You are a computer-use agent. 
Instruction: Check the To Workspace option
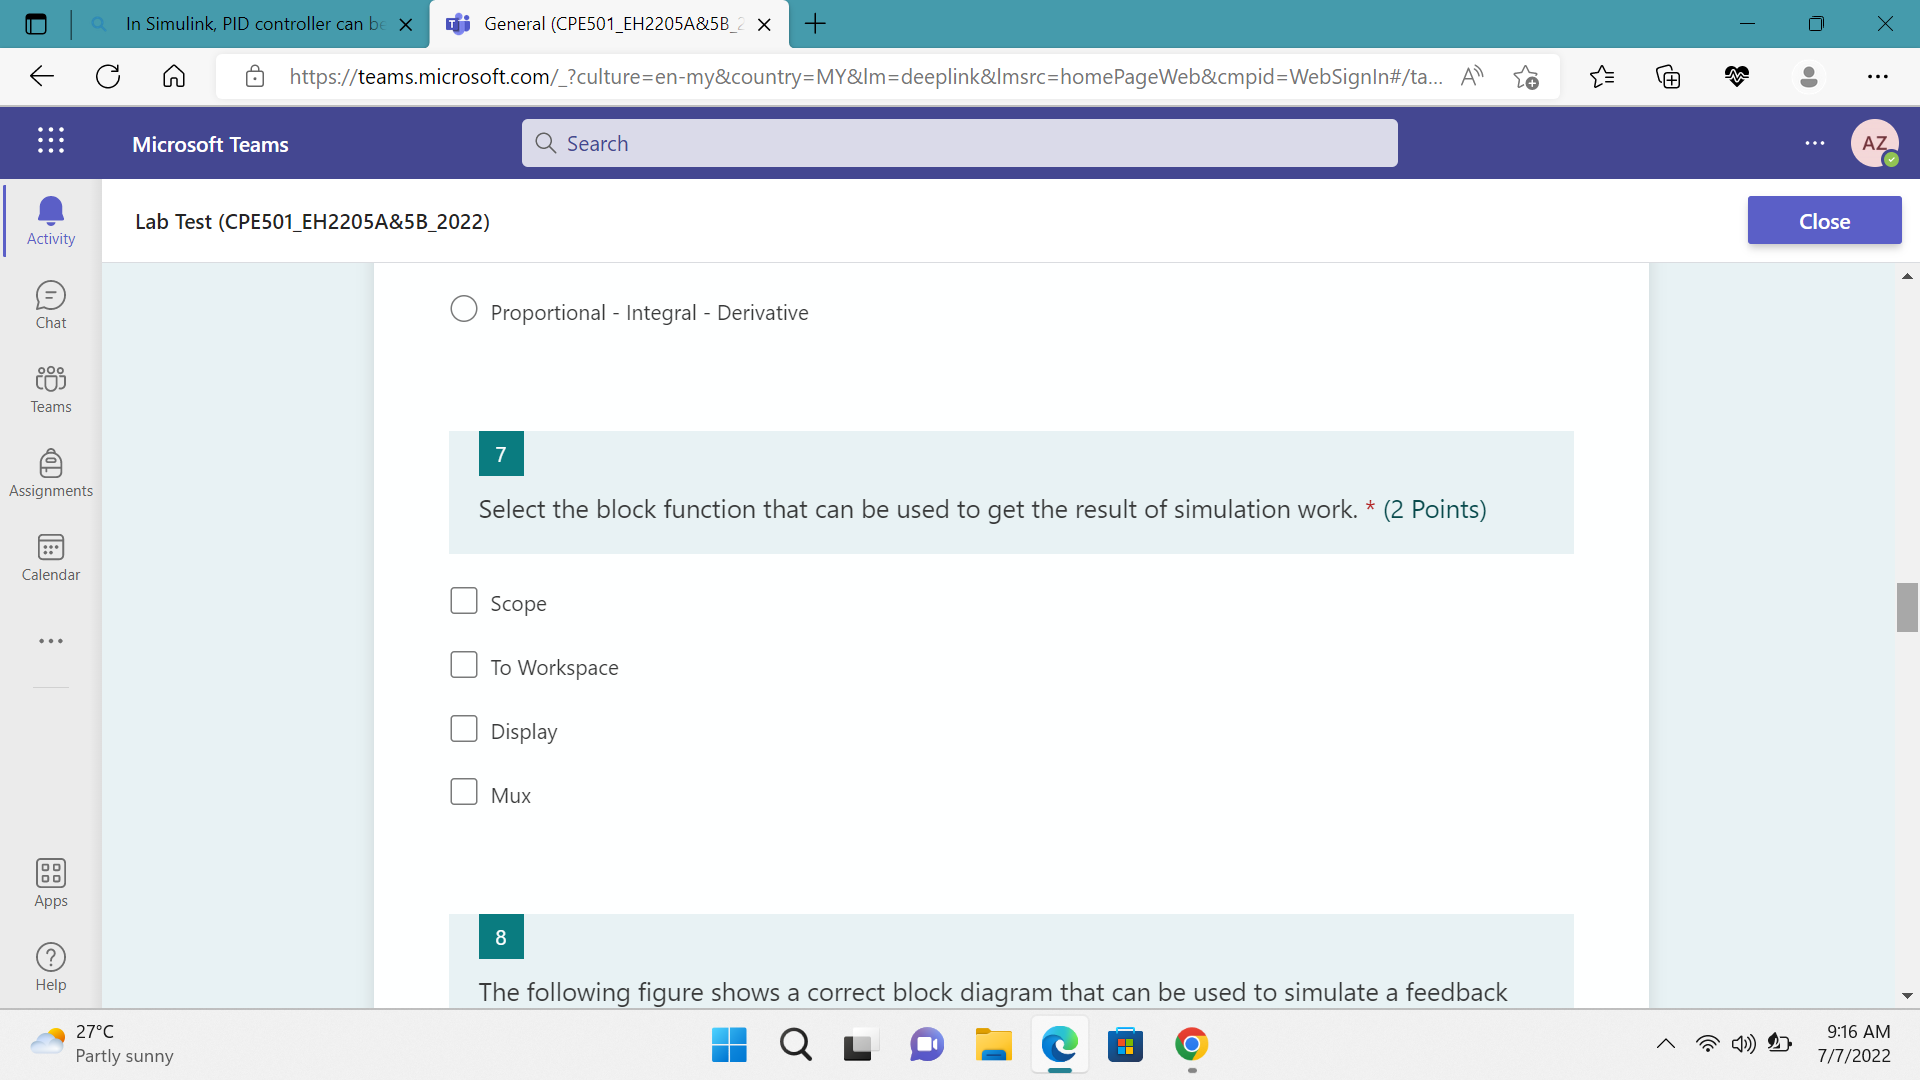463,664
